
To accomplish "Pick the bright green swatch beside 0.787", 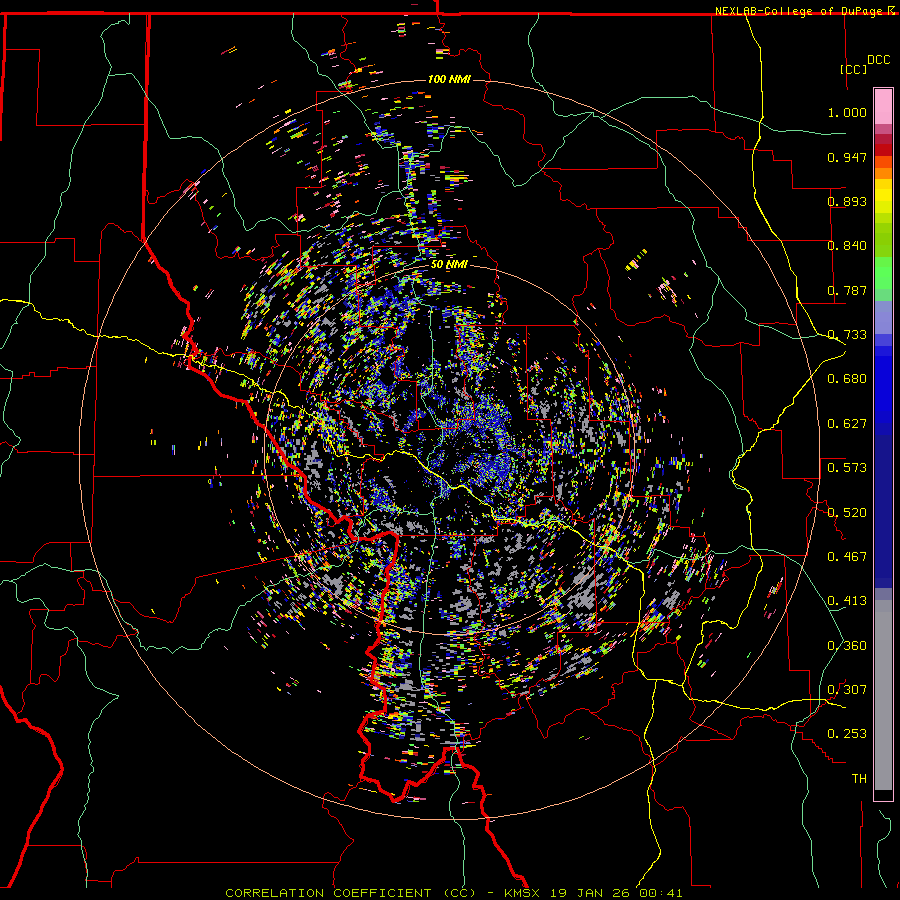I will [x=883, y=279].
